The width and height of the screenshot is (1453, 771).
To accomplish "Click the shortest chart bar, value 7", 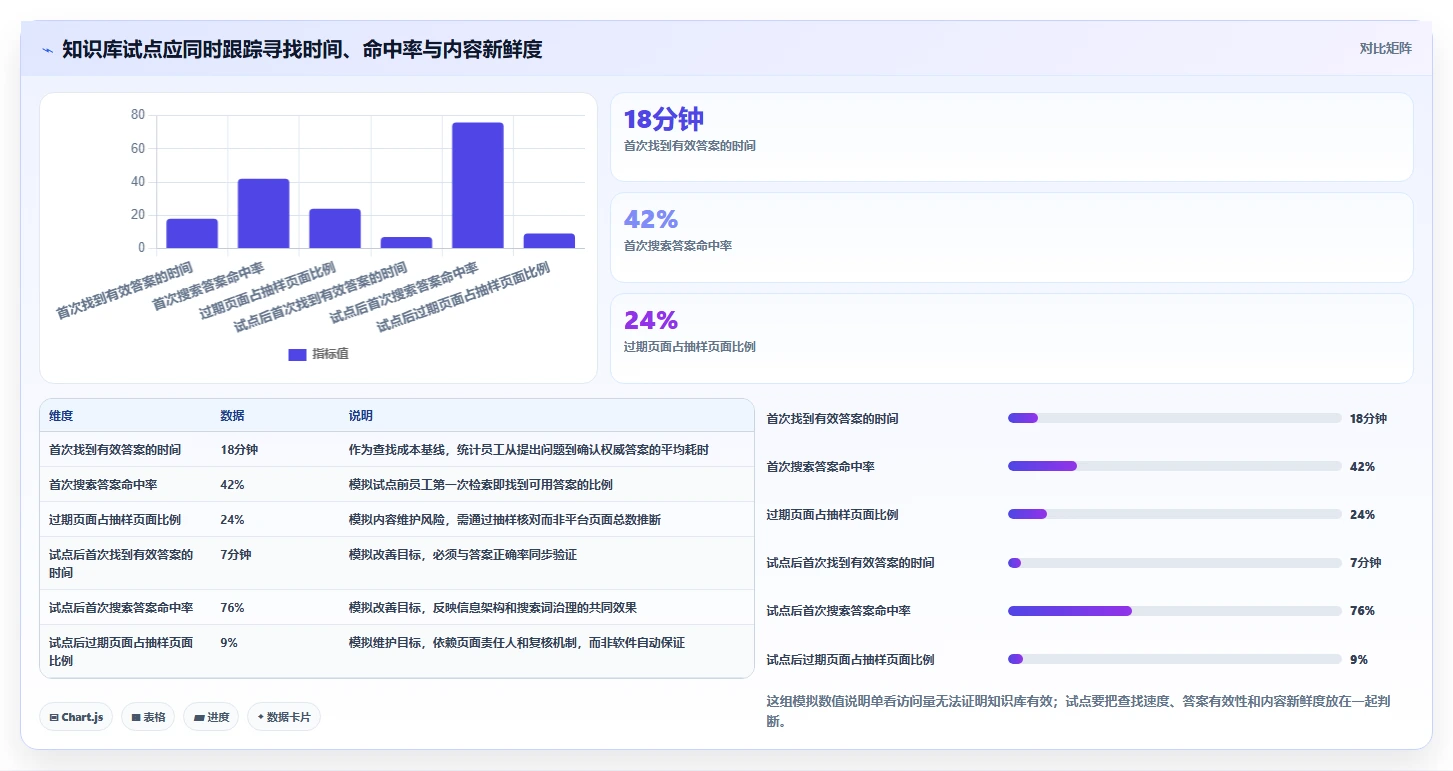I will (406, 242).
